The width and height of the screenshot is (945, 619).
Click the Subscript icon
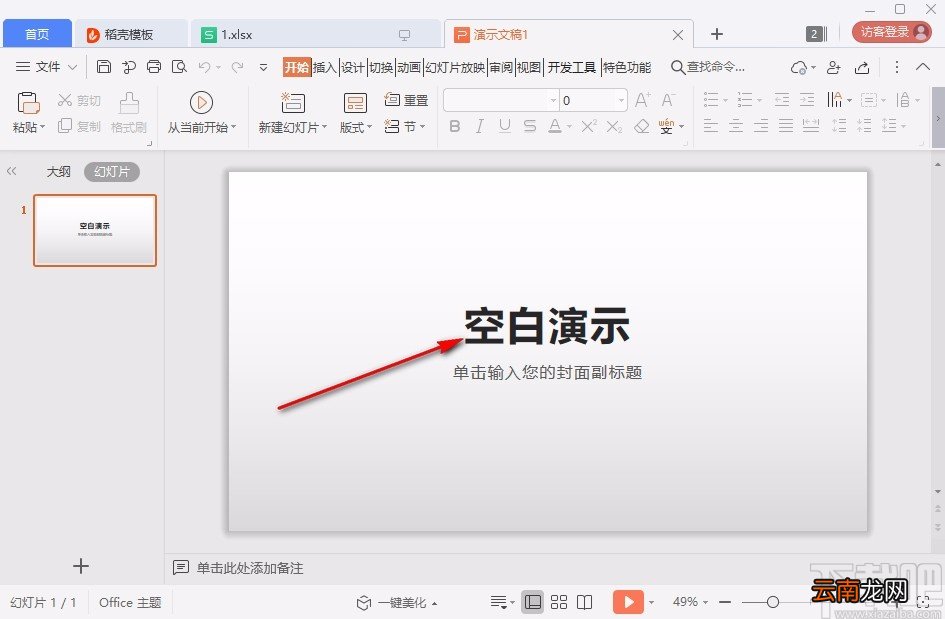[614, 126]
